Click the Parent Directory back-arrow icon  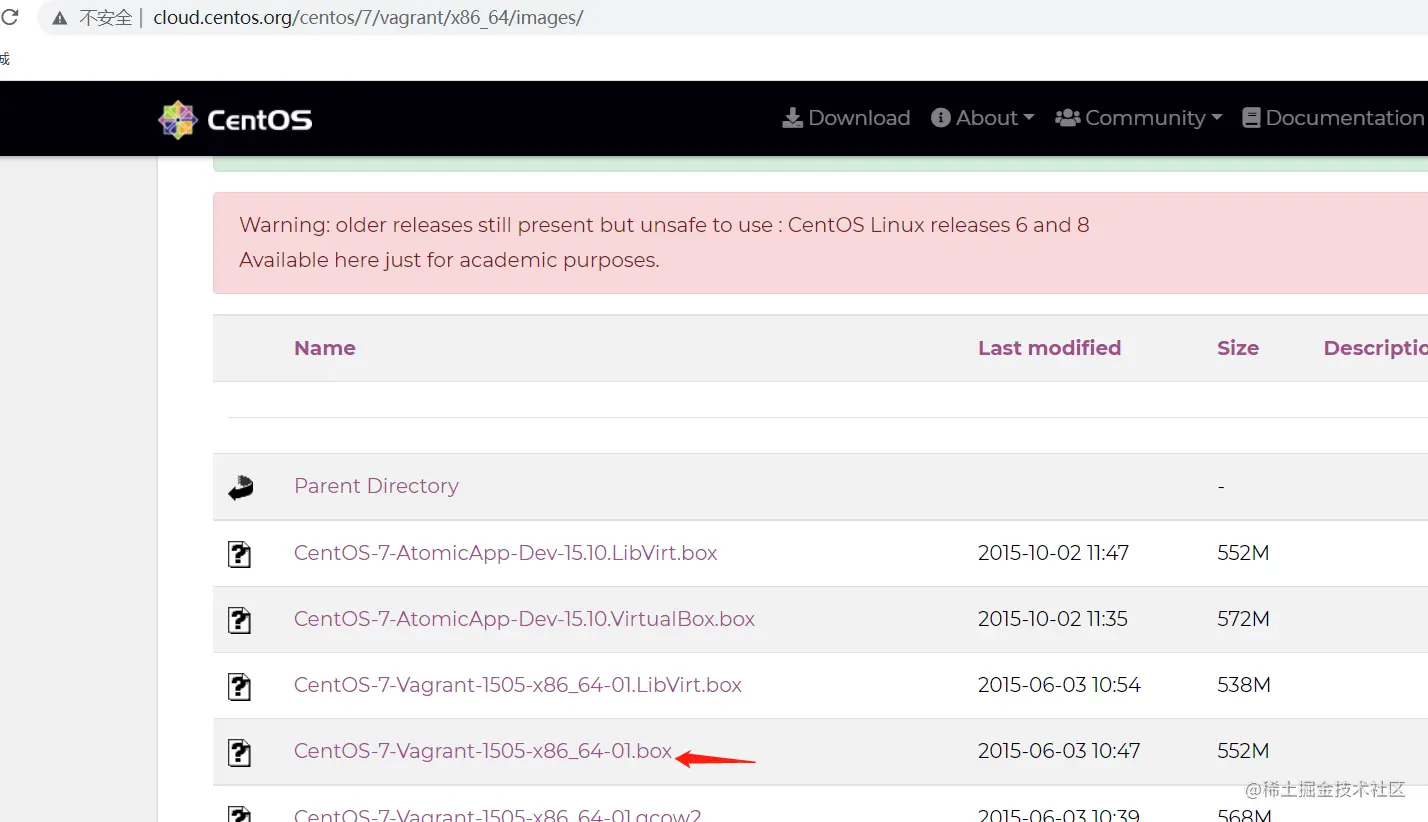pos(240,487)
